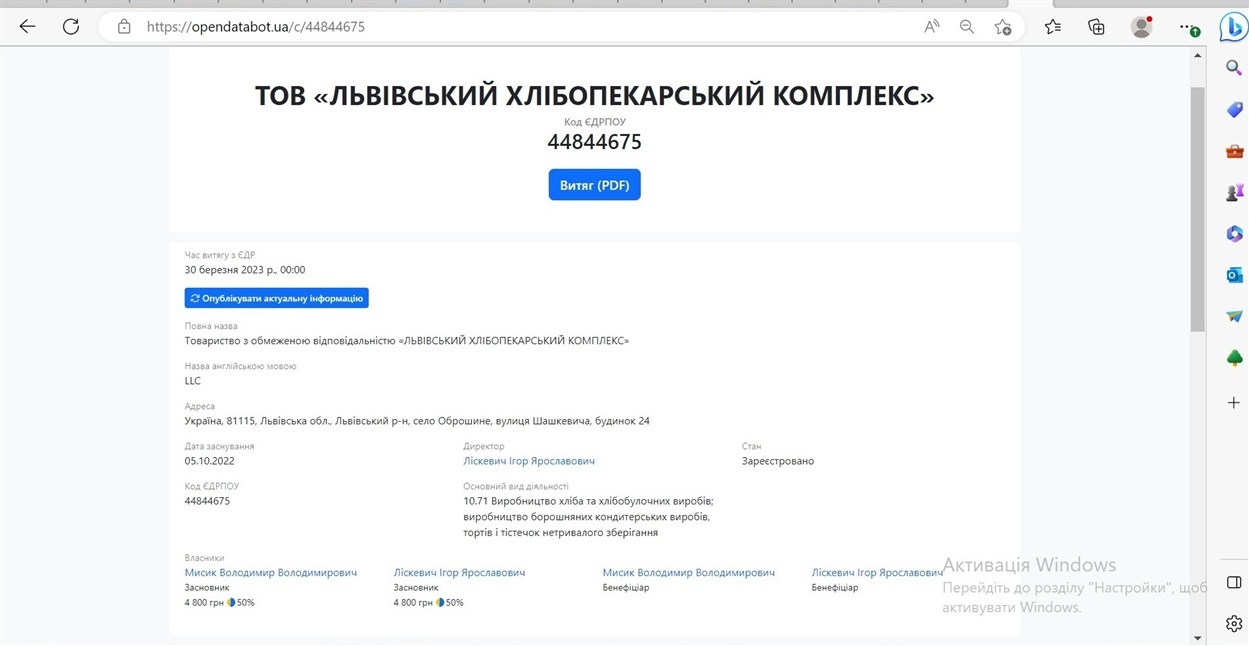The image size is (1249, 646).
Task: Open the green tree sidebar icon
Action: [x=1234, y=358]
